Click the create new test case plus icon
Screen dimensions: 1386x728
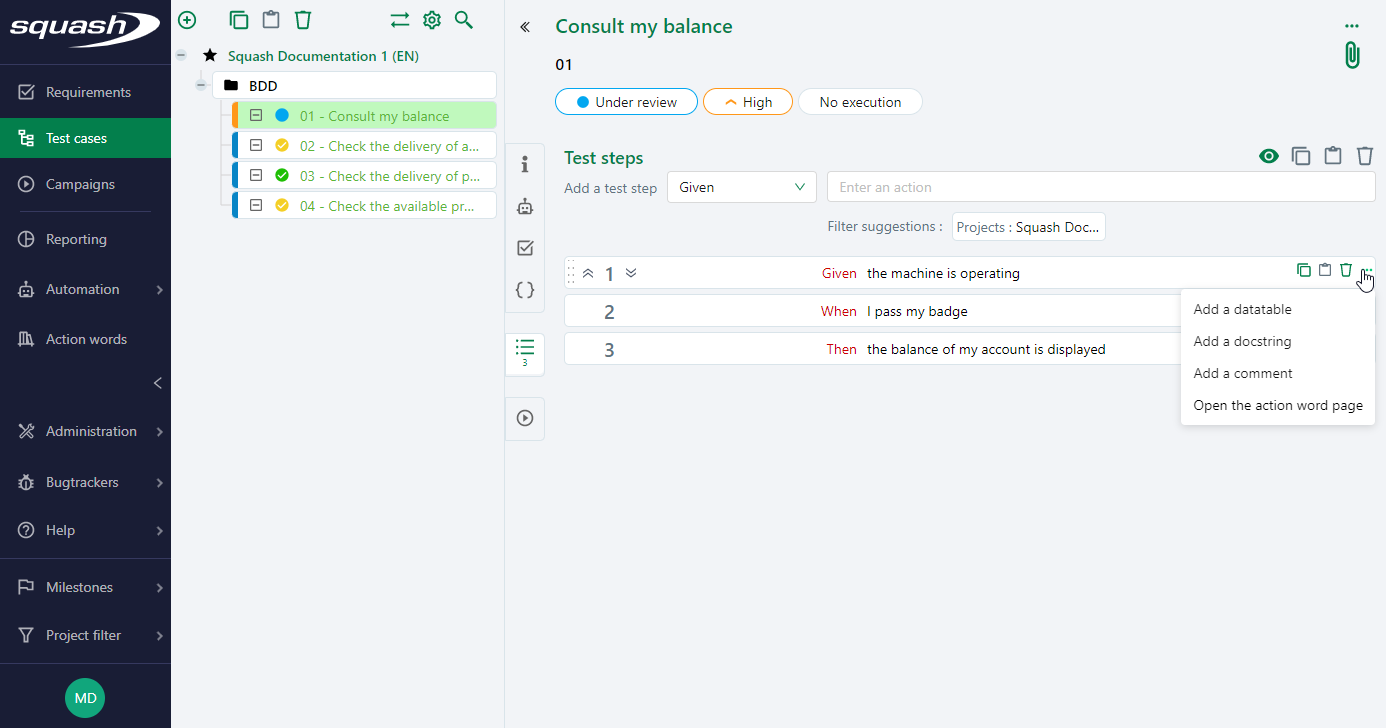click(x=187, y=19)
